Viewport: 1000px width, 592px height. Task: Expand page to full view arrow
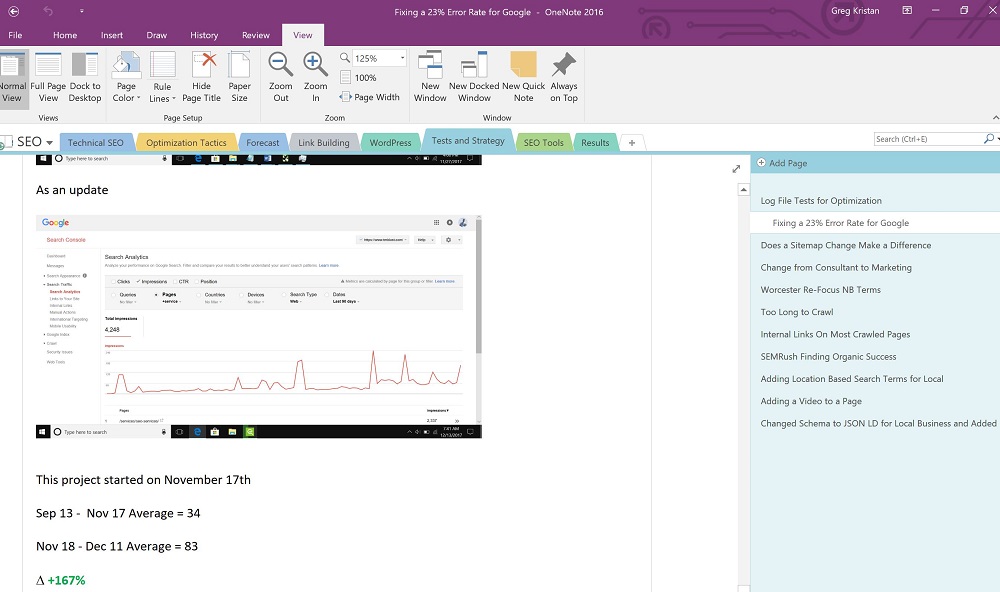click(736, 168)
